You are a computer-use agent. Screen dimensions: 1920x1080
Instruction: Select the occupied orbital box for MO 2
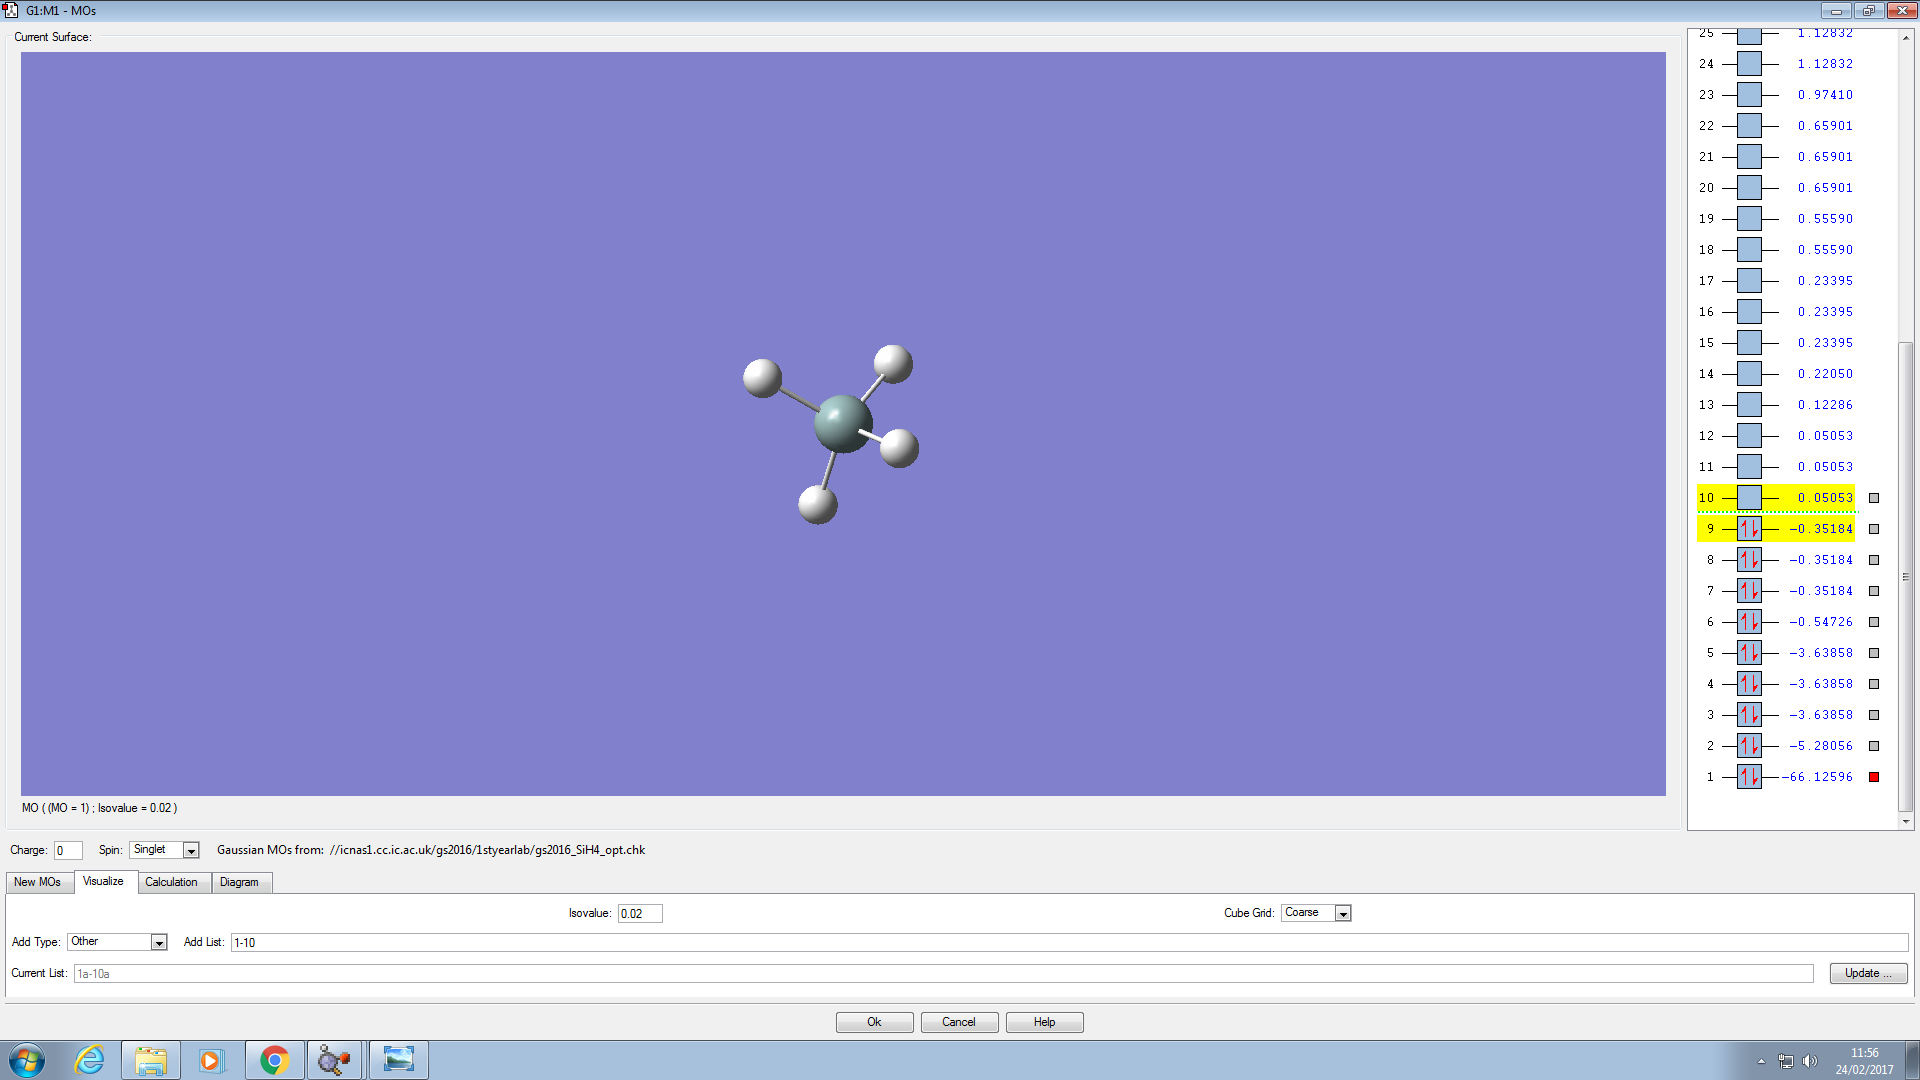tap(1749, 746)
